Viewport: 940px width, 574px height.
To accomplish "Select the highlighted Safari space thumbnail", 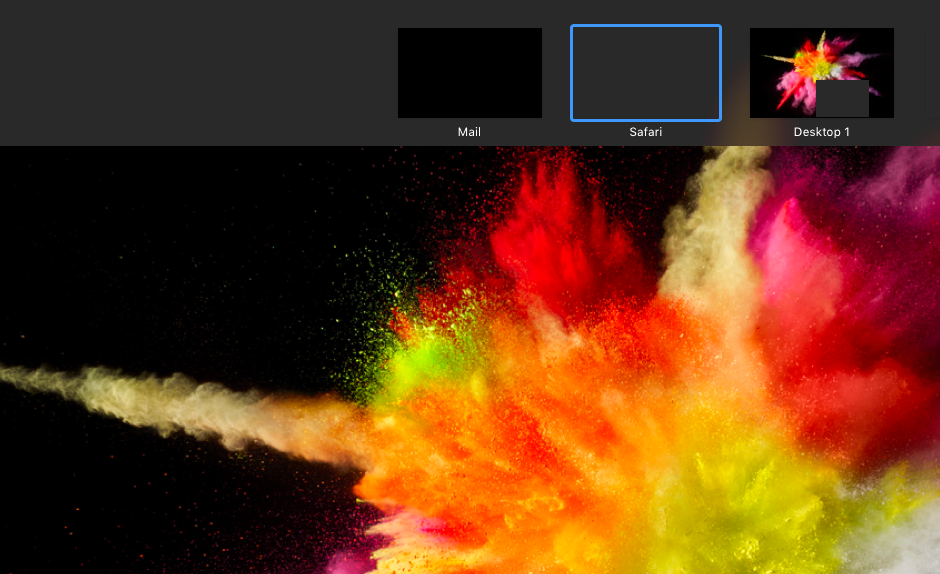I will 646,73.
